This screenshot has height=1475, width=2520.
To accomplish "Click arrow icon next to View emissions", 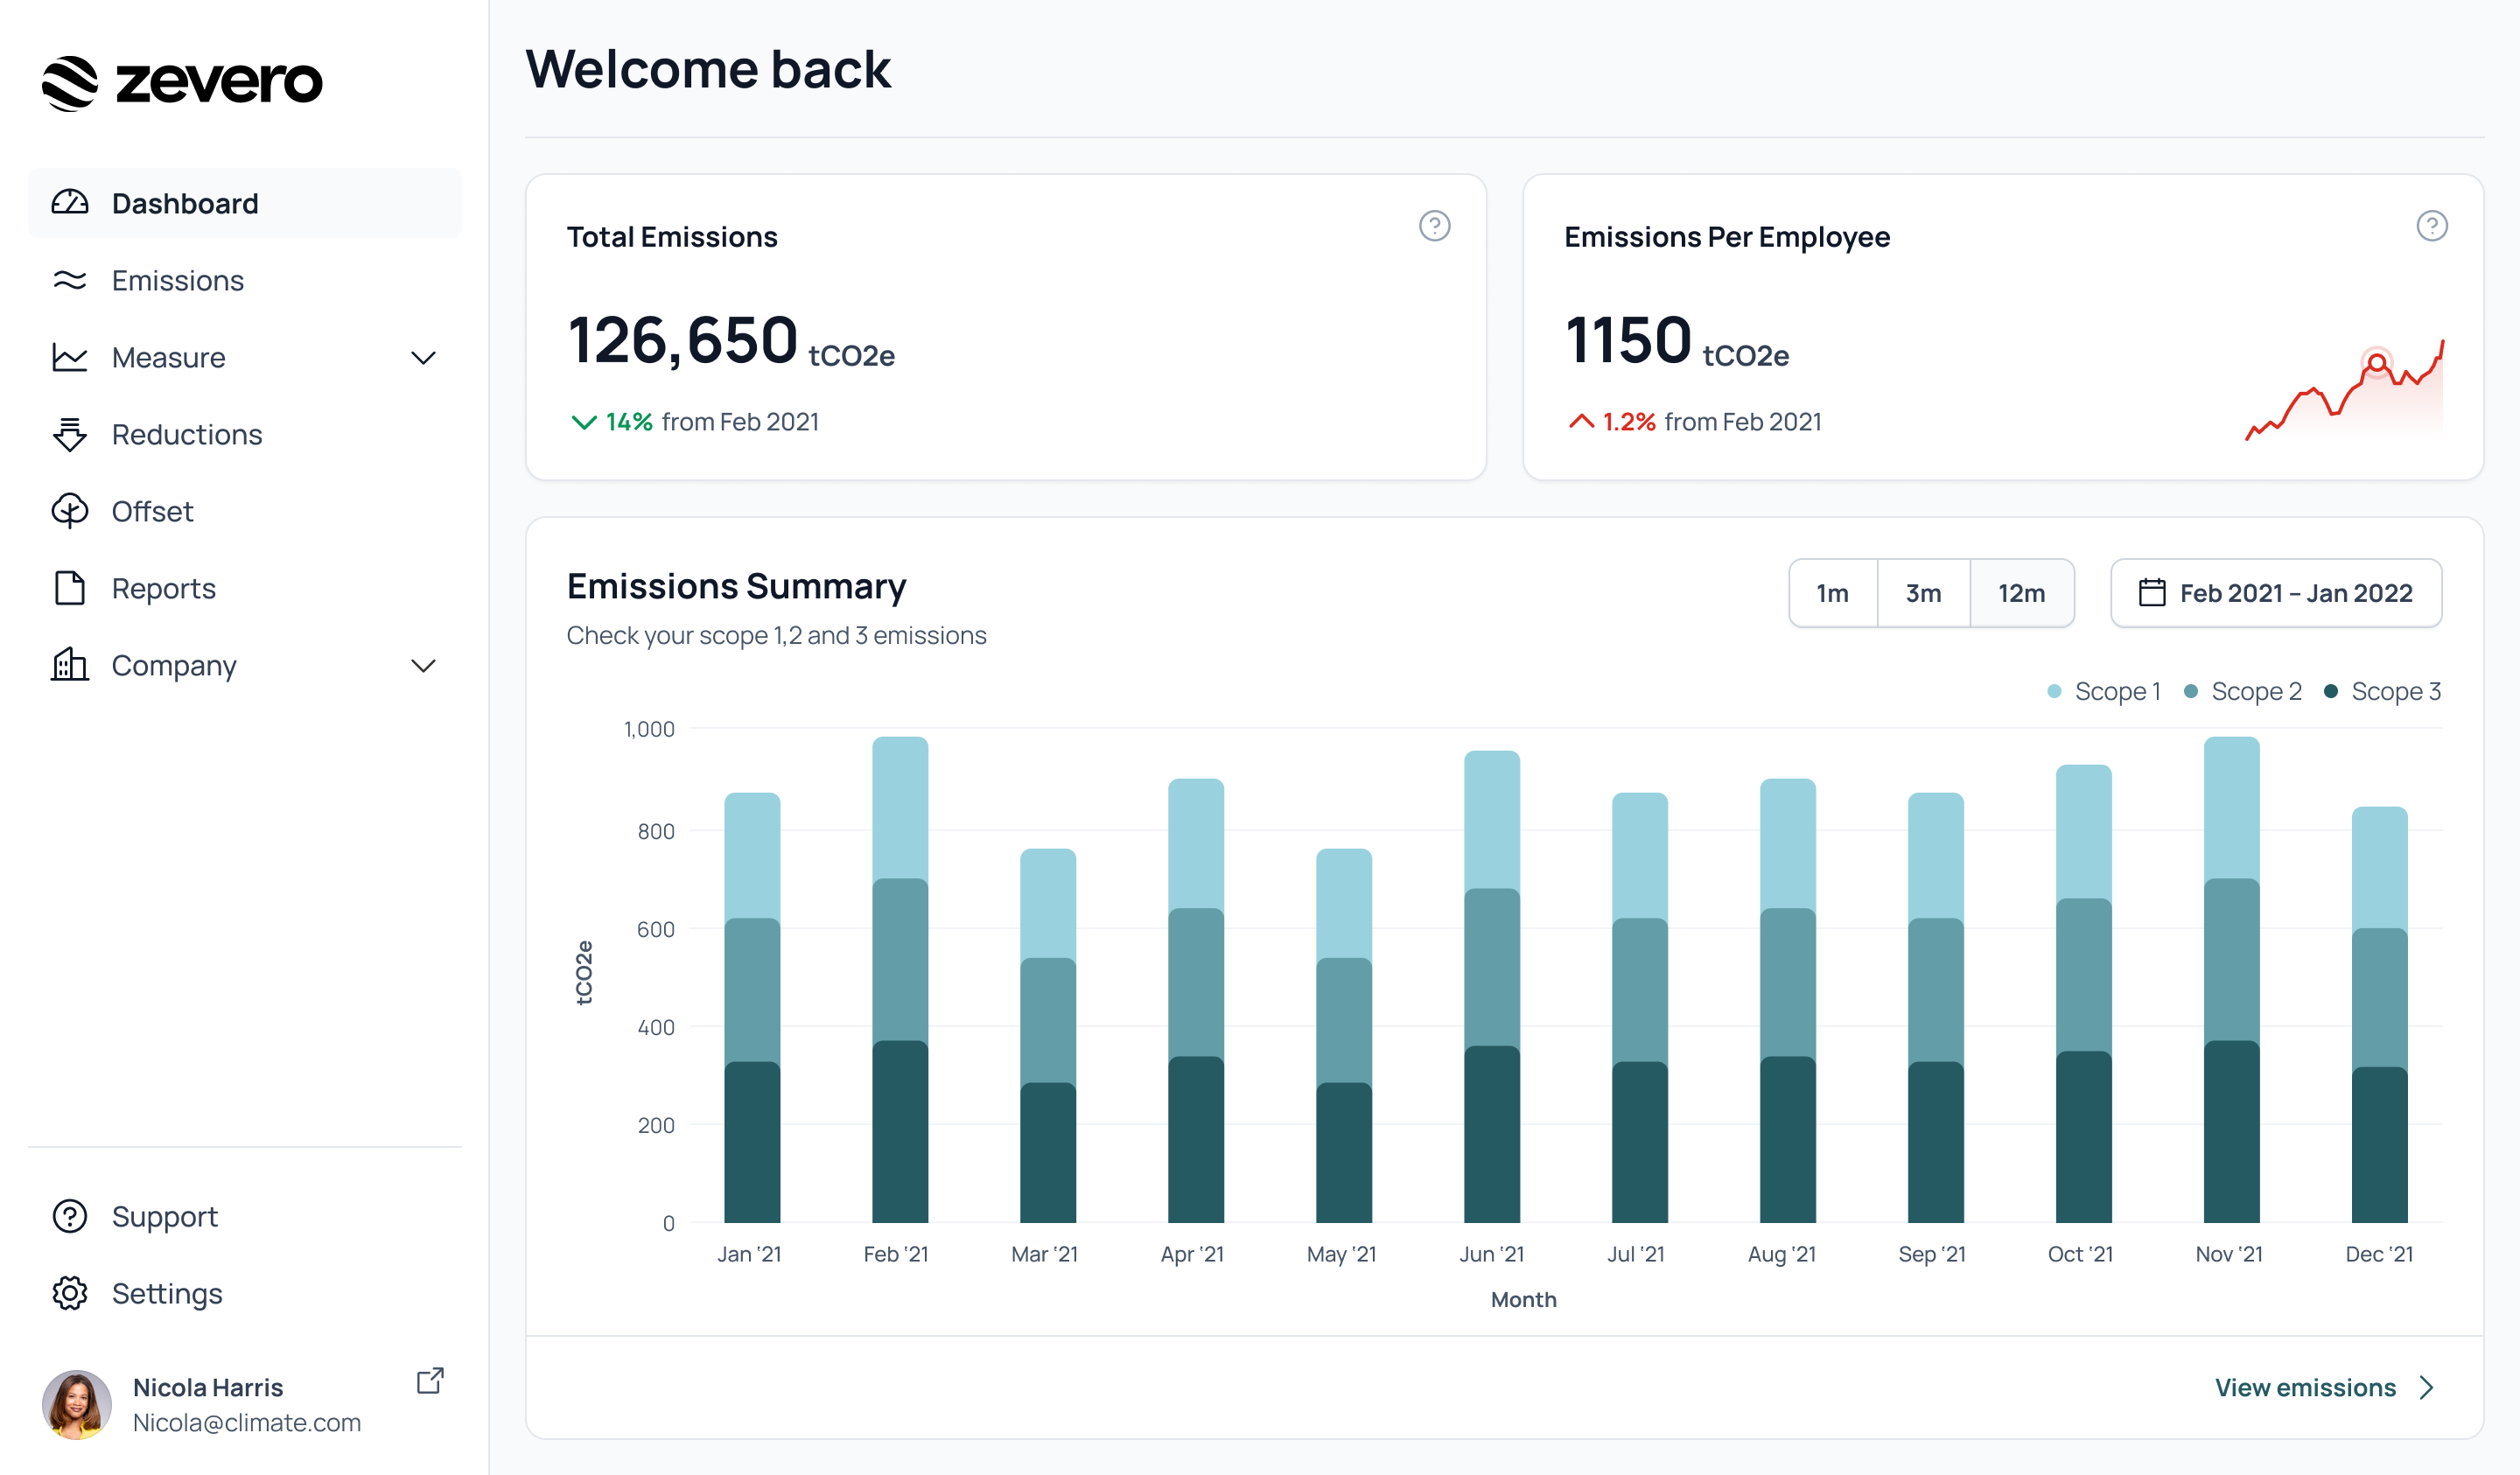I will pos(2427,1388).
